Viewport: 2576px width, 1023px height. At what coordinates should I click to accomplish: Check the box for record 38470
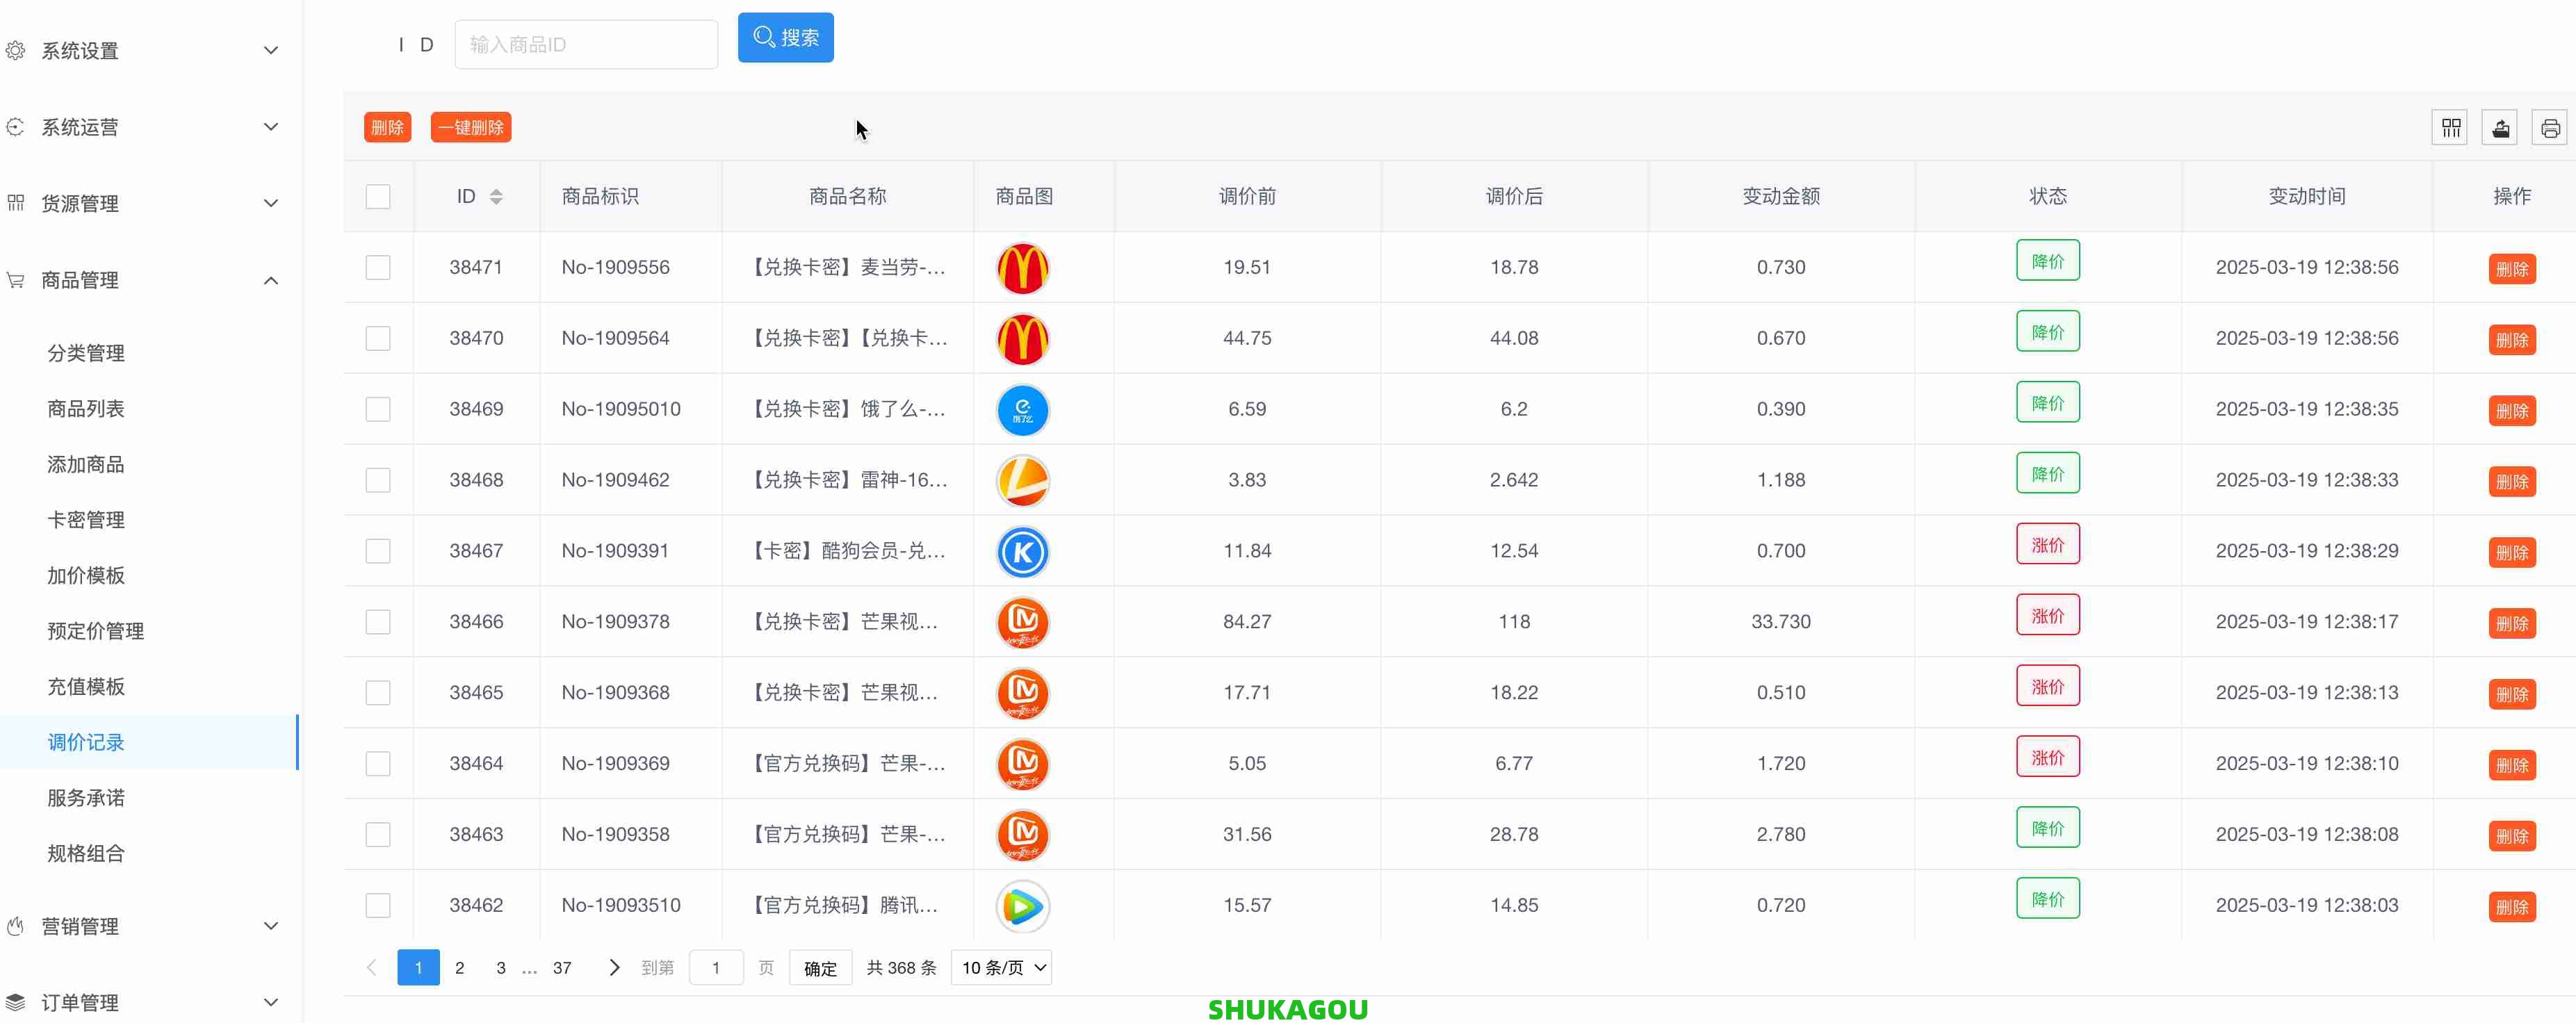(378, 339)
